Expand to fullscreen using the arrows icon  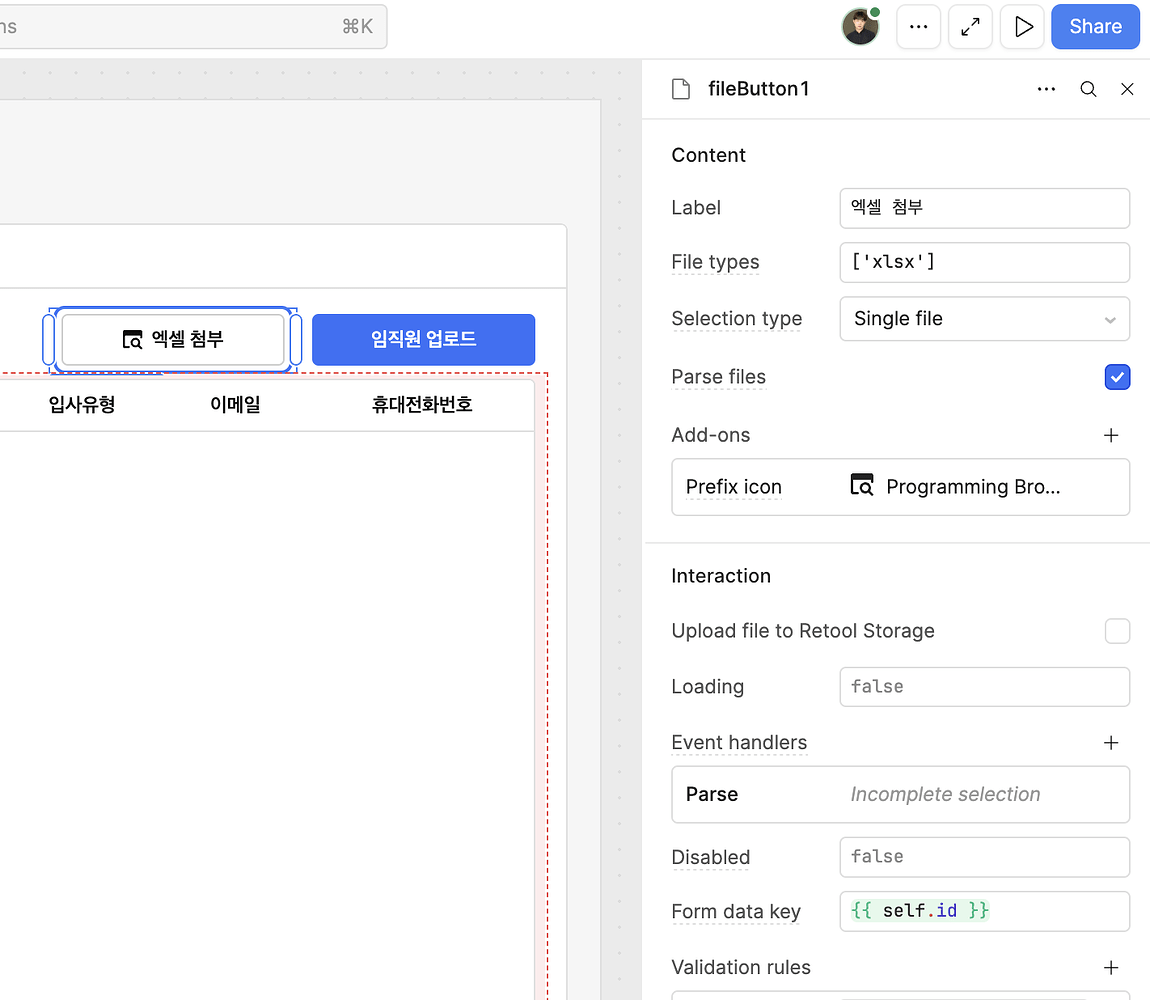(x=969, y=26)
